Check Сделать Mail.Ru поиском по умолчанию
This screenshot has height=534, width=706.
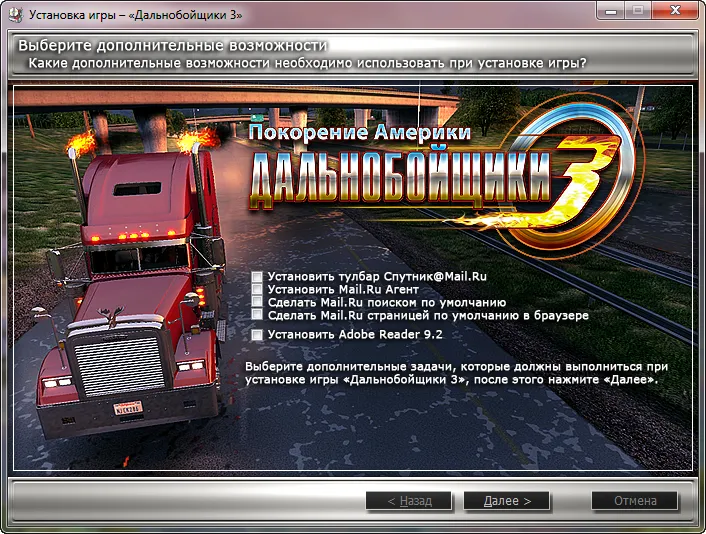point(258,302)
